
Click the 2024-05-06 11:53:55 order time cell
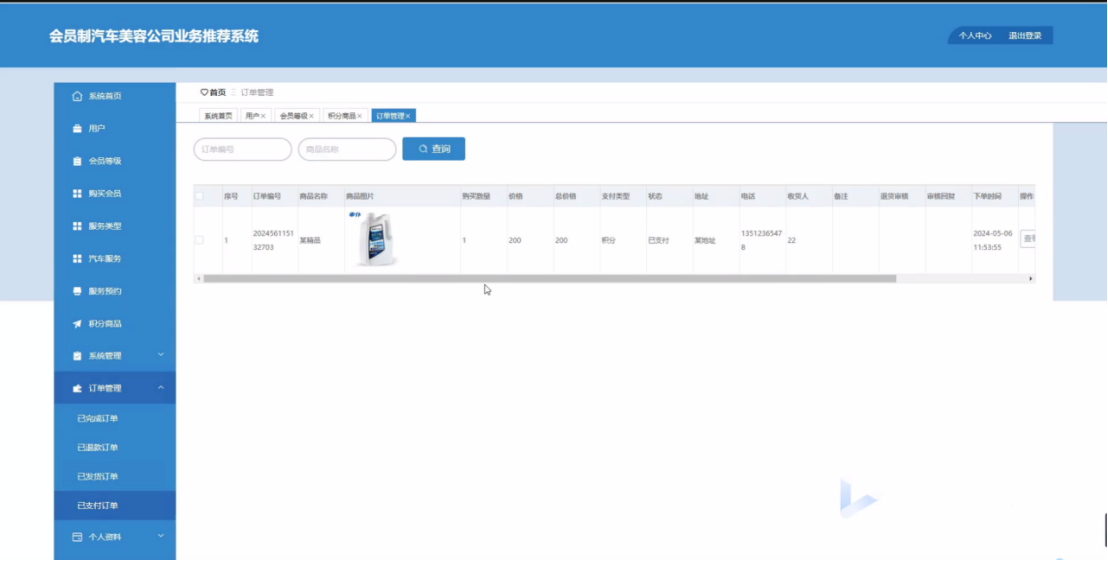(x=992, y=240)
